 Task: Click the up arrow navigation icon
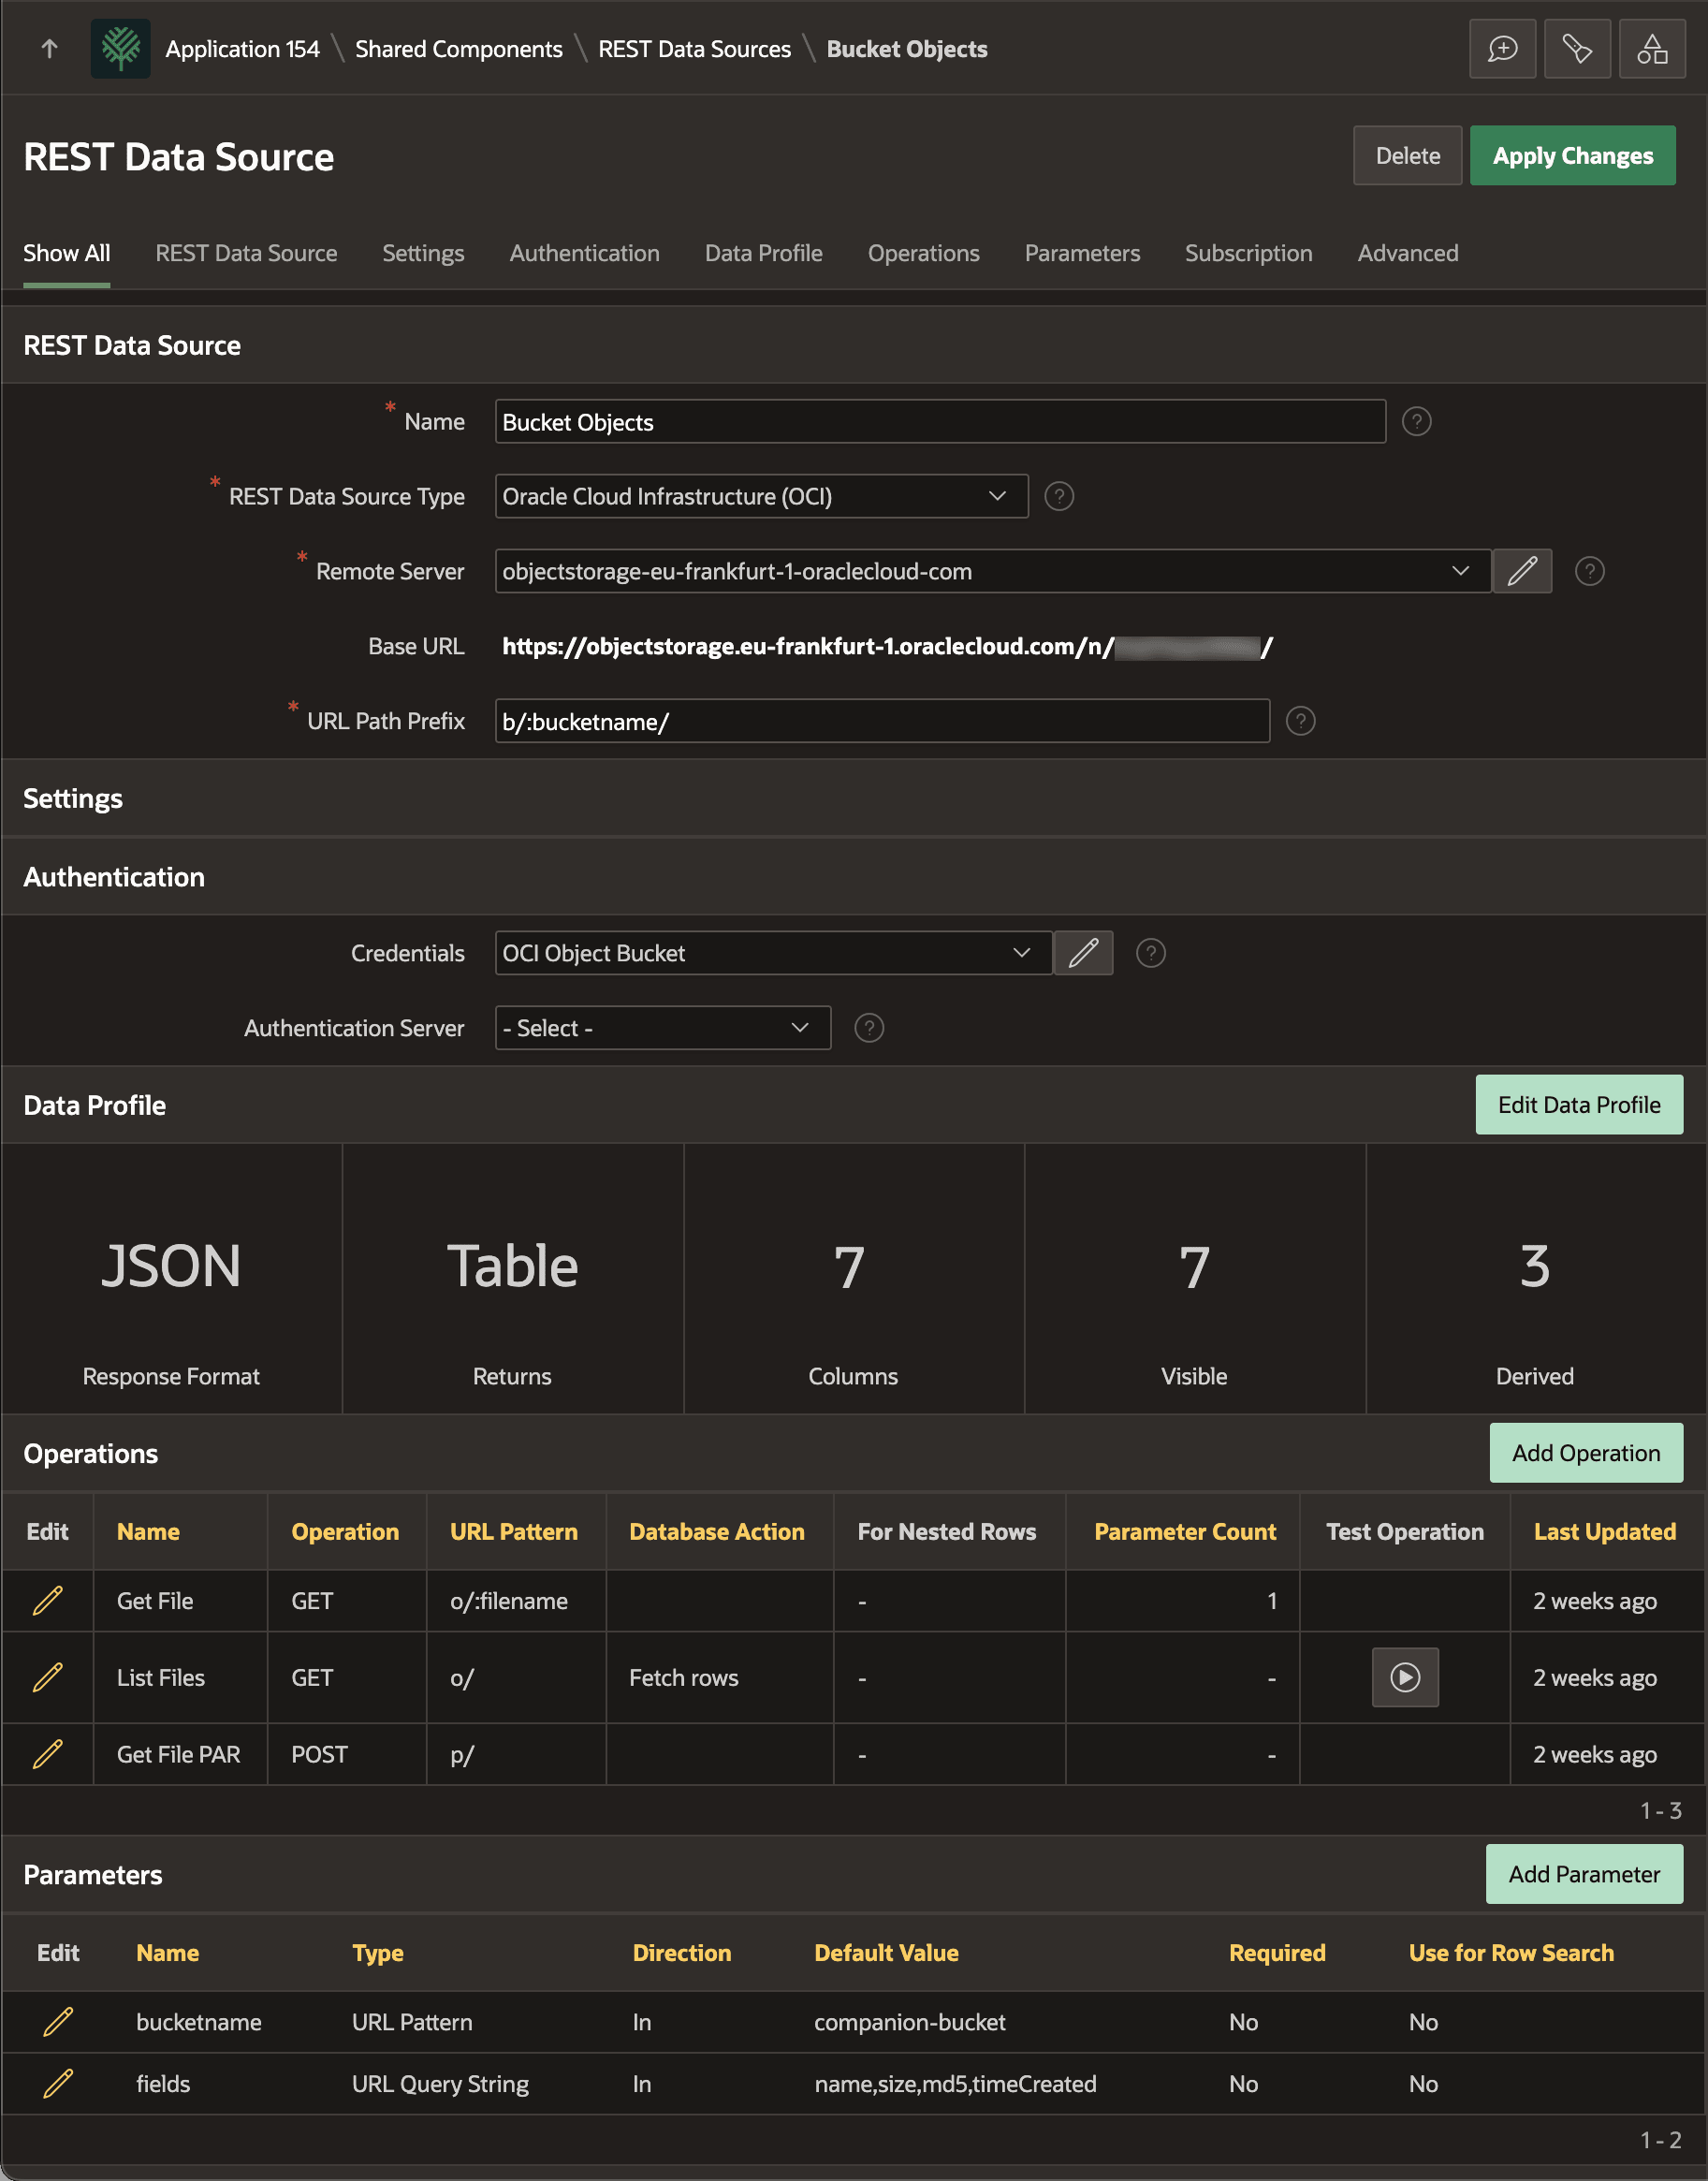click(49, 48)
